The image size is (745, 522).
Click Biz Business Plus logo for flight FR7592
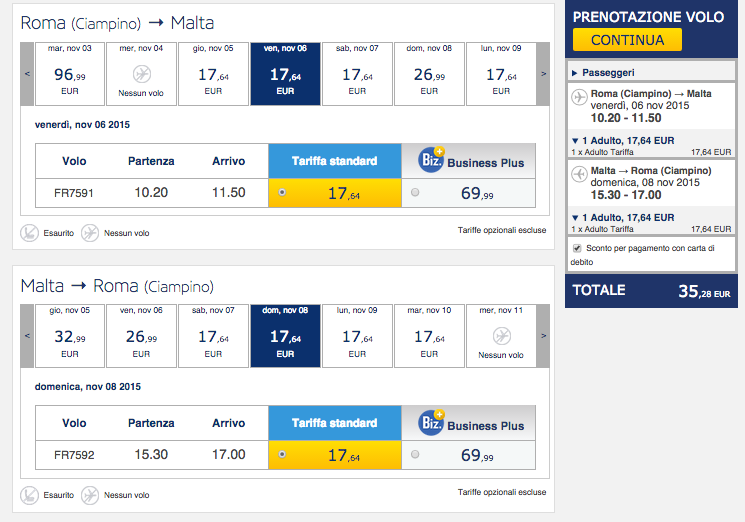coord(431,423)
